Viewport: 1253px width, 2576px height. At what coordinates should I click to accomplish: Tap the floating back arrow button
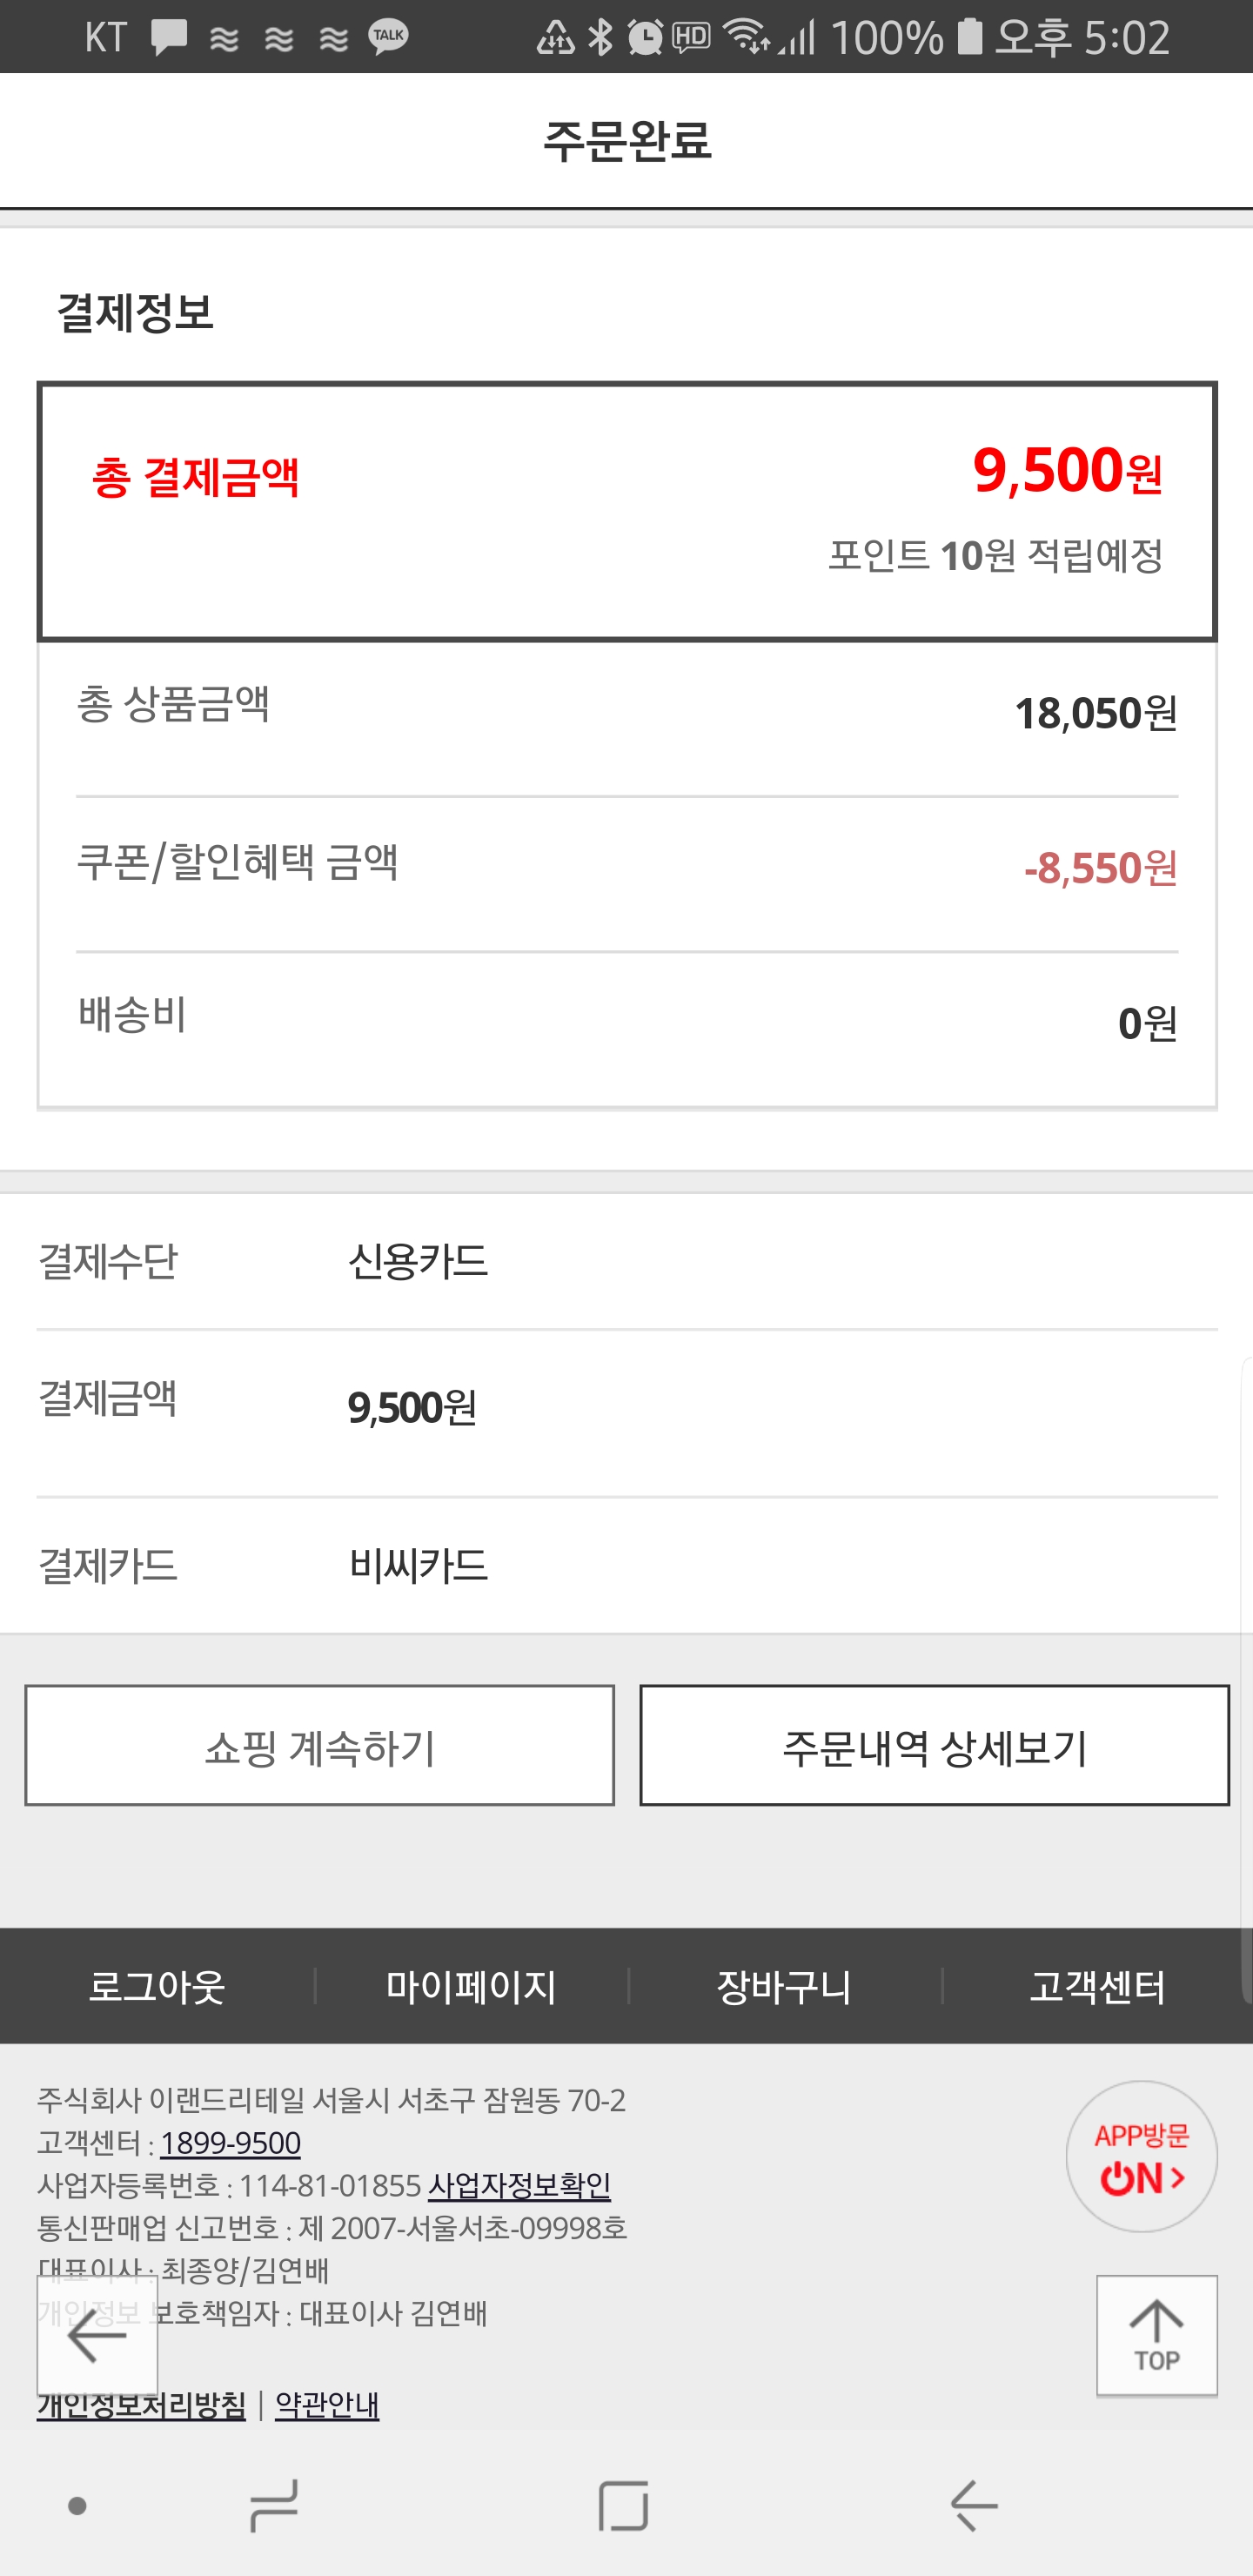[97, 2336]
